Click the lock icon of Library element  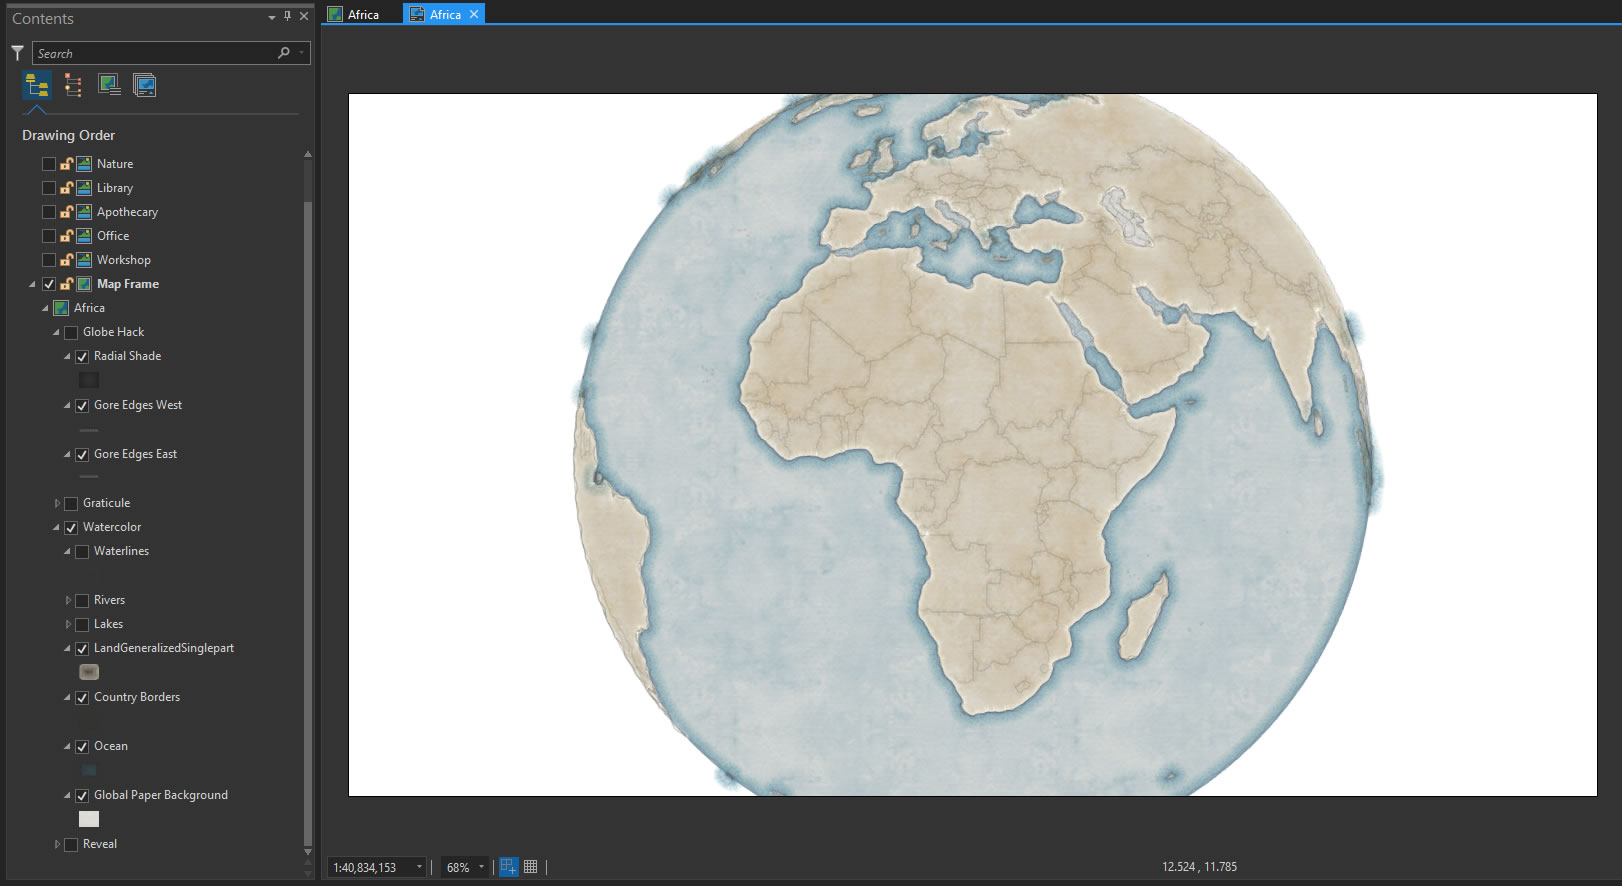click(67, 188)
